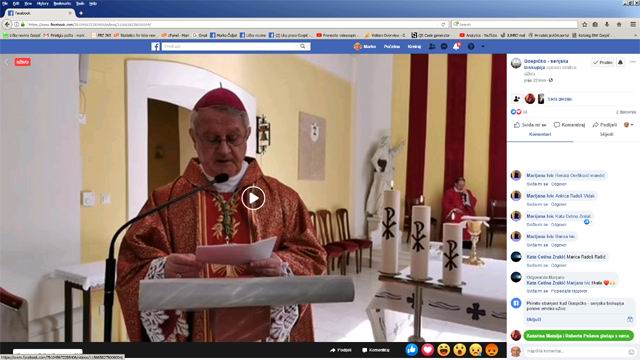Open the three-dots post options menu
Viewport: 640px width, 360px height.
click(x=633, y=62)
